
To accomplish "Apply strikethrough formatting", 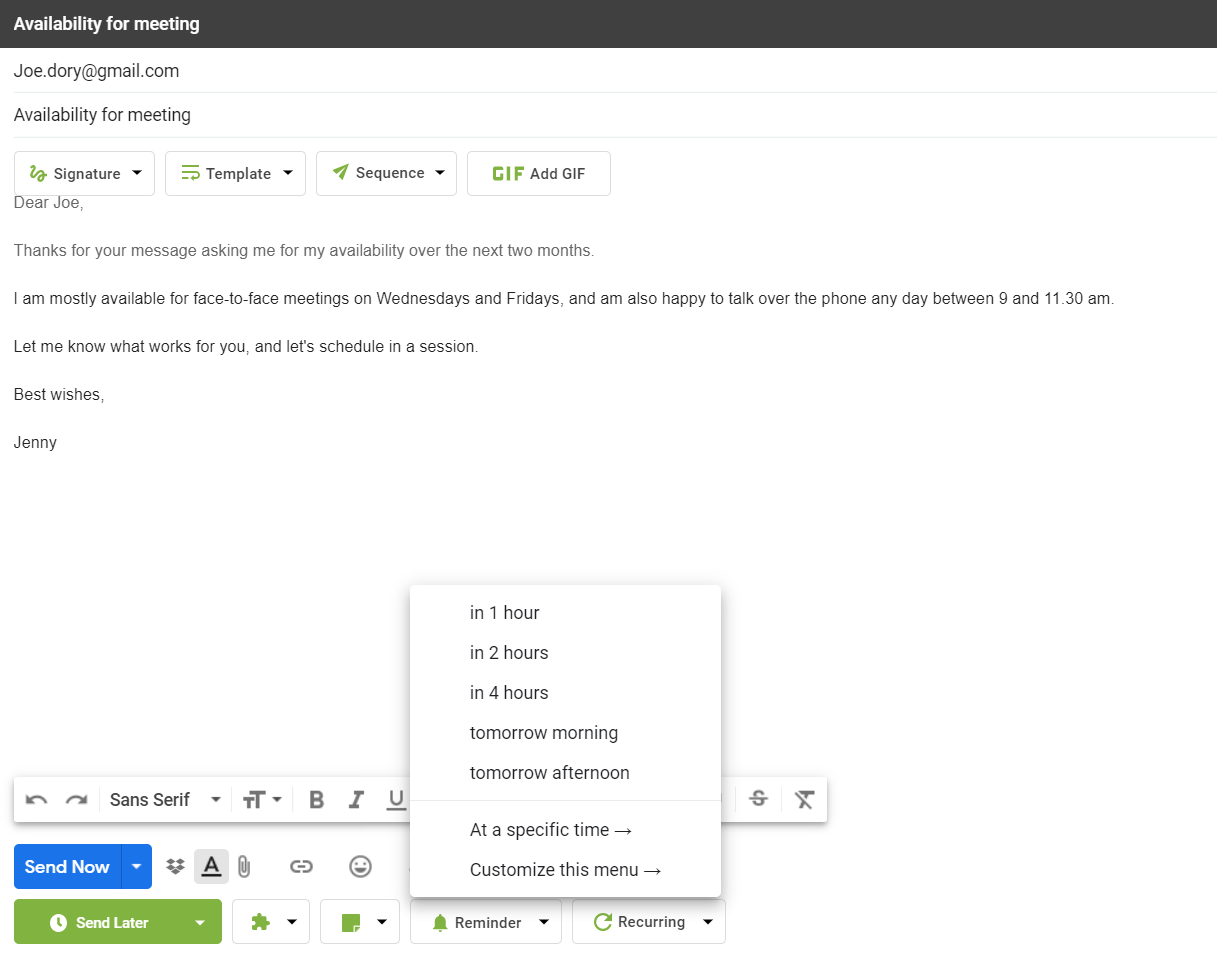I will [759, 799].
